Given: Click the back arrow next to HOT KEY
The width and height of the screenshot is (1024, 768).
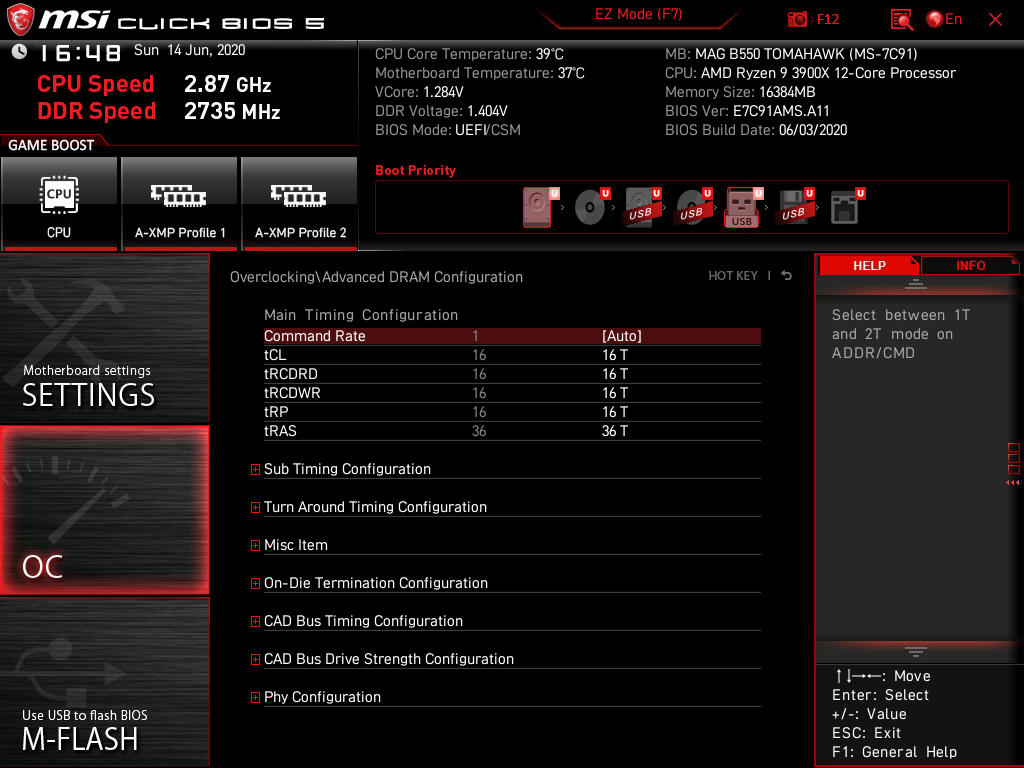Looking at the screenshot, I should point(787,276).
